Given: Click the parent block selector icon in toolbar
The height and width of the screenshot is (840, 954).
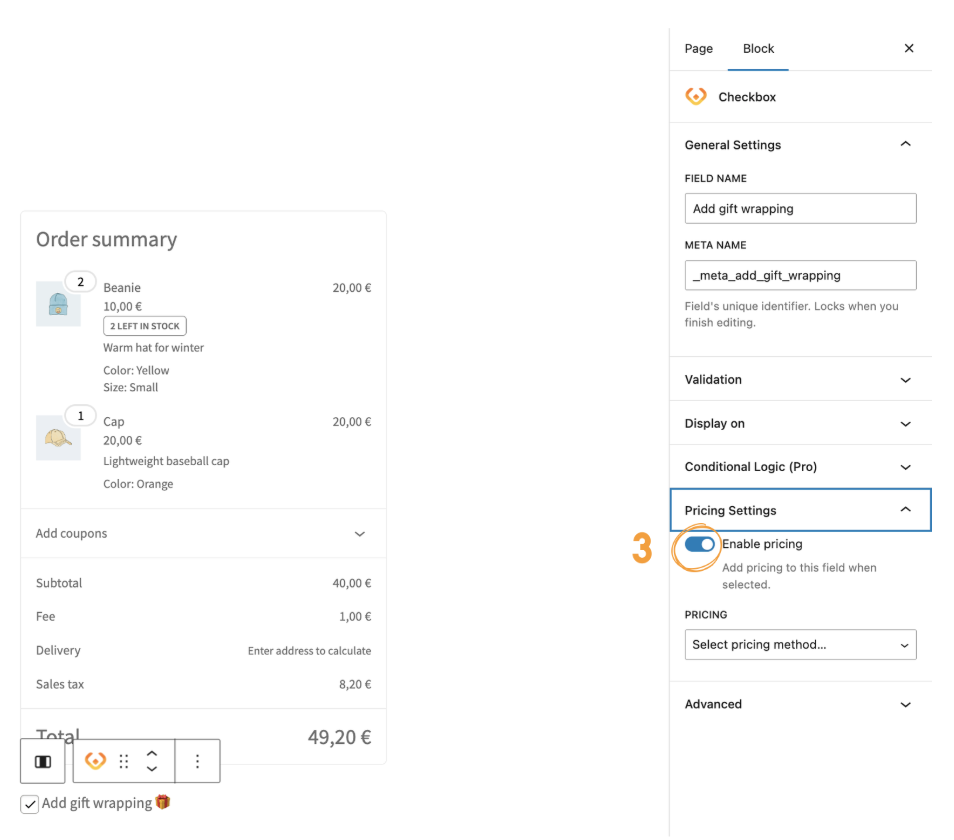Looking at the screenshot, I should coord(43,762).
